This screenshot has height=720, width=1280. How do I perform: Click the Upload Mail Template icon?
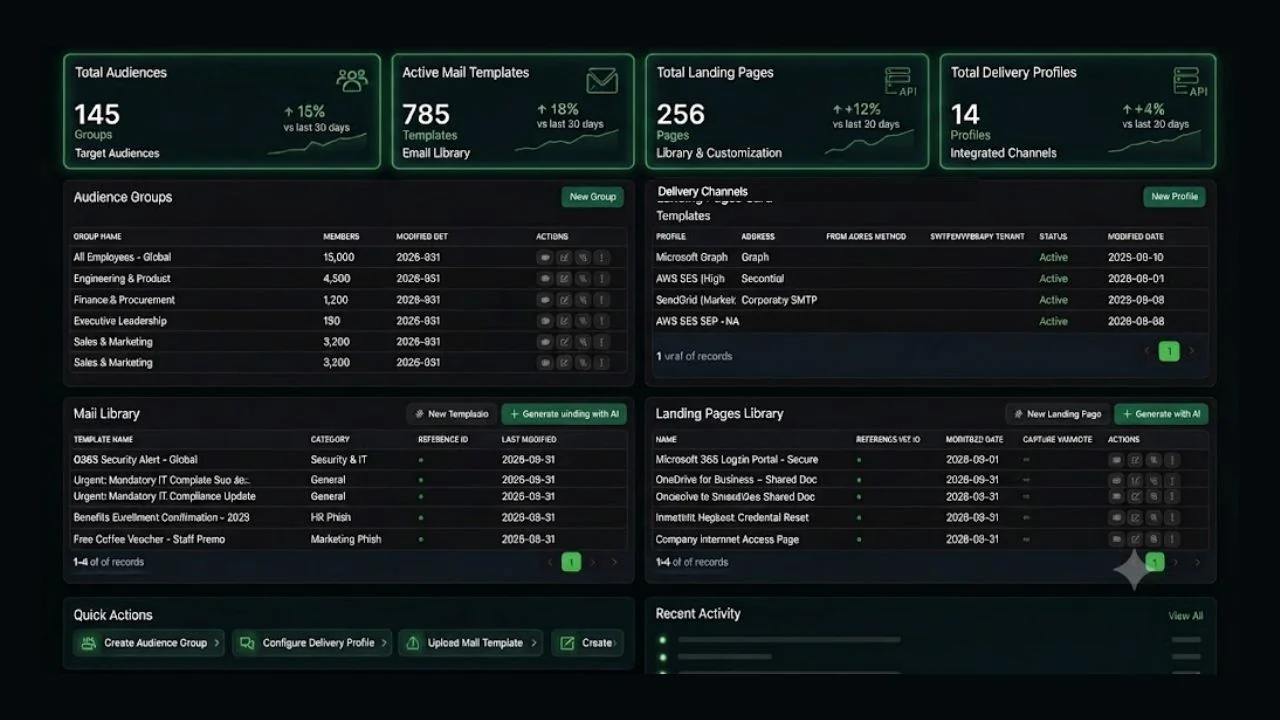[x=412, y=643]
